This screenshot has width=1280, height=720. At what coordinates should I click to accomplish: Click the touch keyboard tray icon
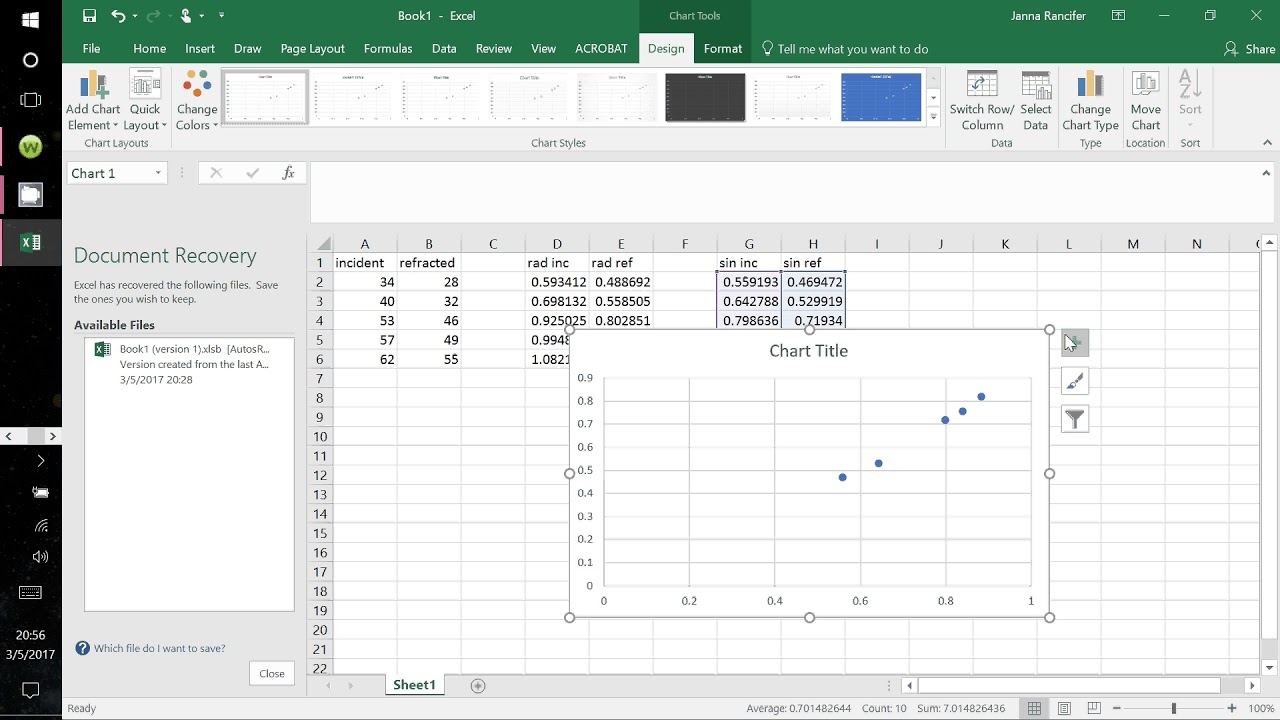(x=30, y=592)
